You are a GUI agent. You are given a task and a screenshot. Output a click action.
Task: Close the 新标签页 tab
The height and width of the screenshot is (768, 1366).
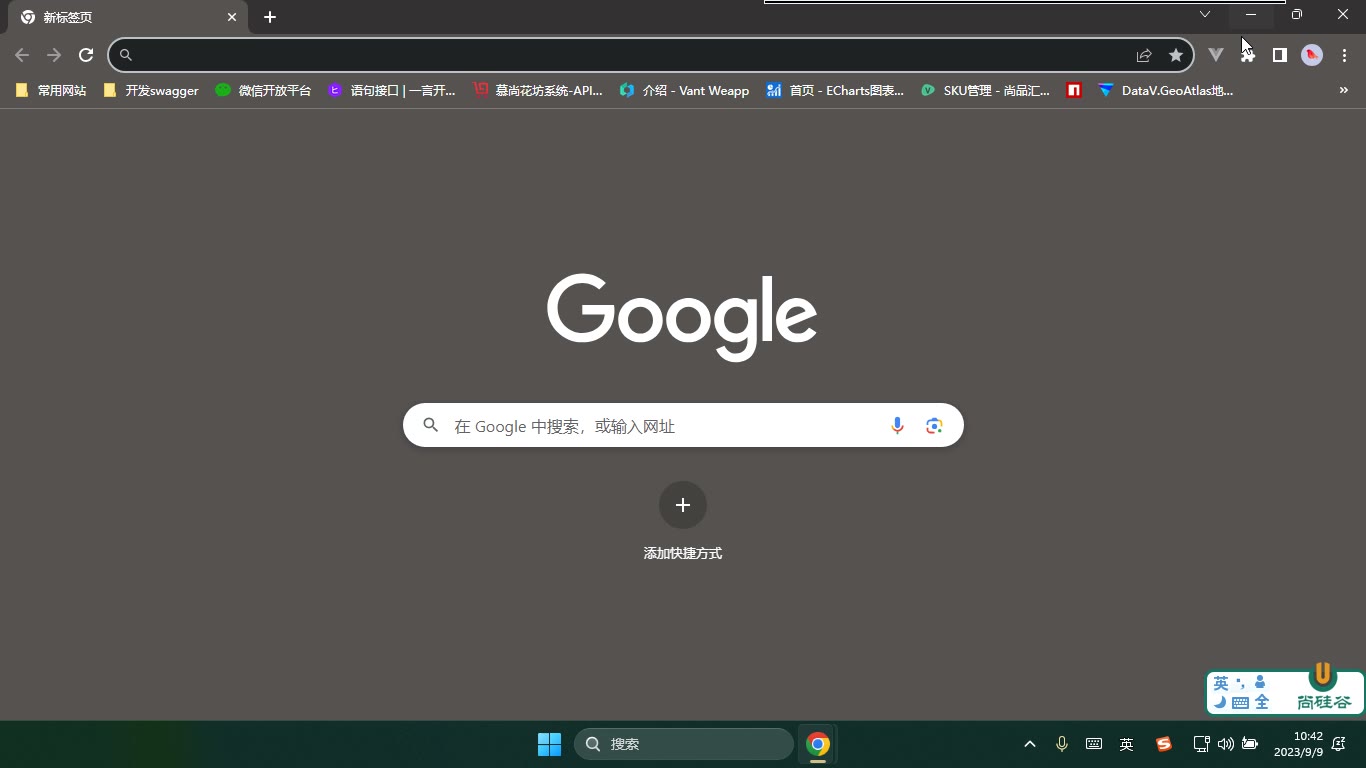[232, 17]
